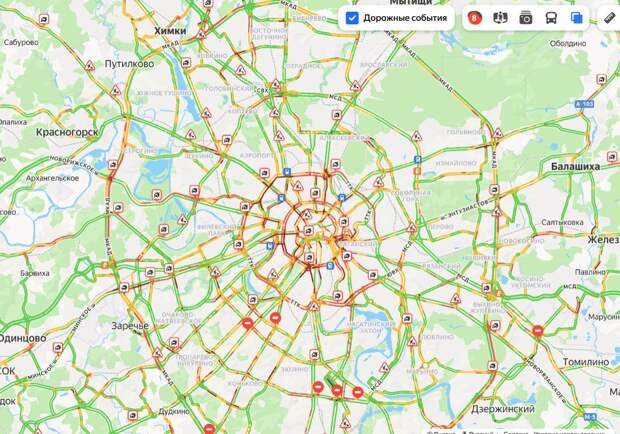Click the Одинцово city label

(x=23, y=338)
